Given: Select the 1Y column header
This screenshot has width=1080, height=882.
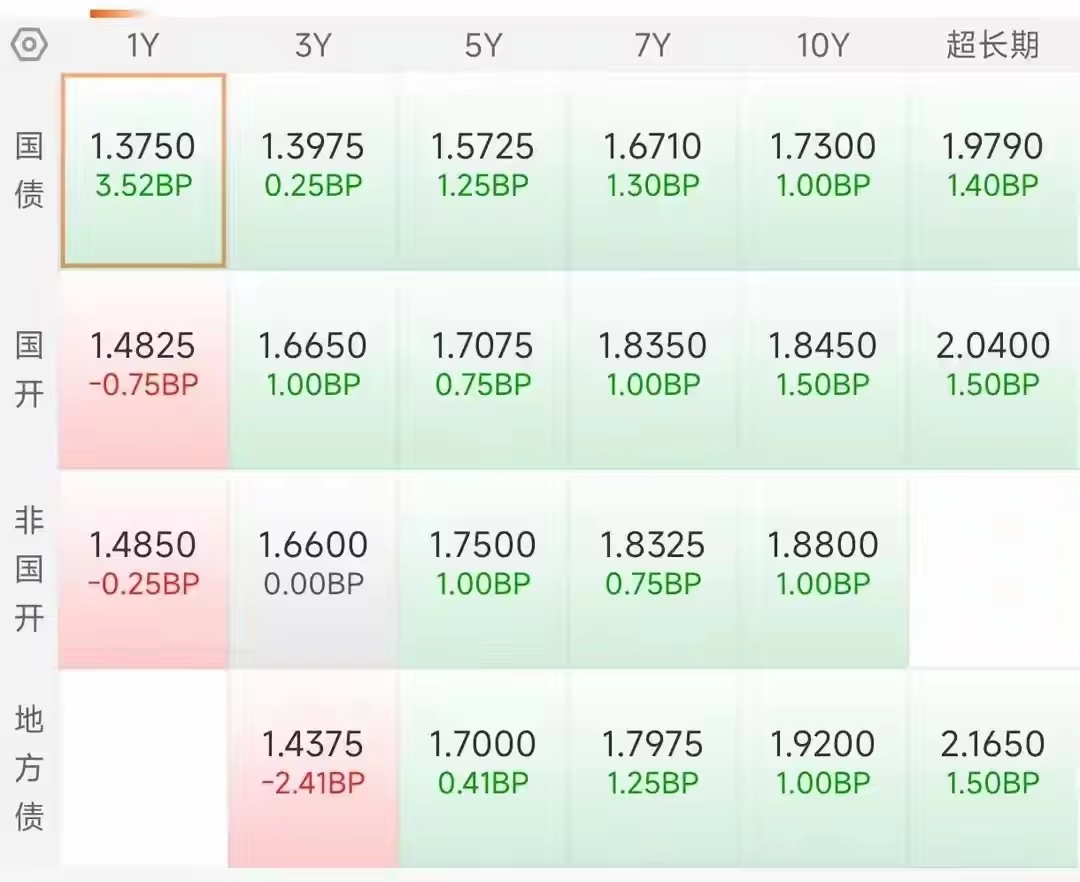Looking at the screenshot, I should (x=143, y=45).
